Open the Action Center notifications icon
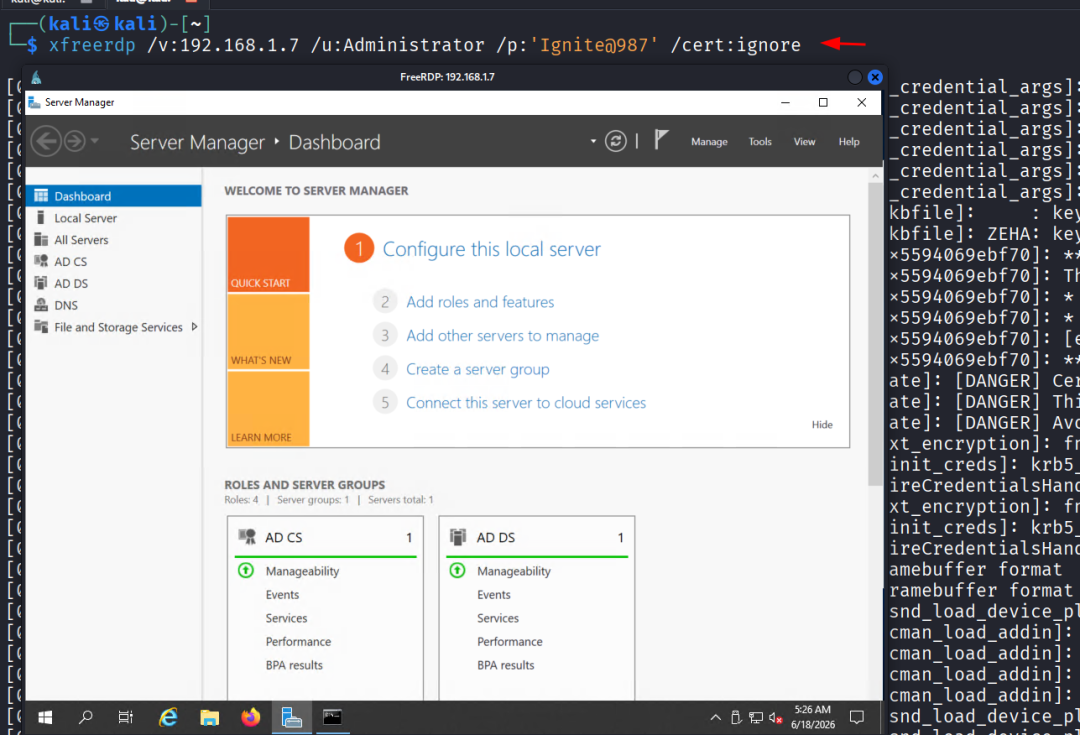This screenshot has width=1080, height=735. click(x=857, y=717)
